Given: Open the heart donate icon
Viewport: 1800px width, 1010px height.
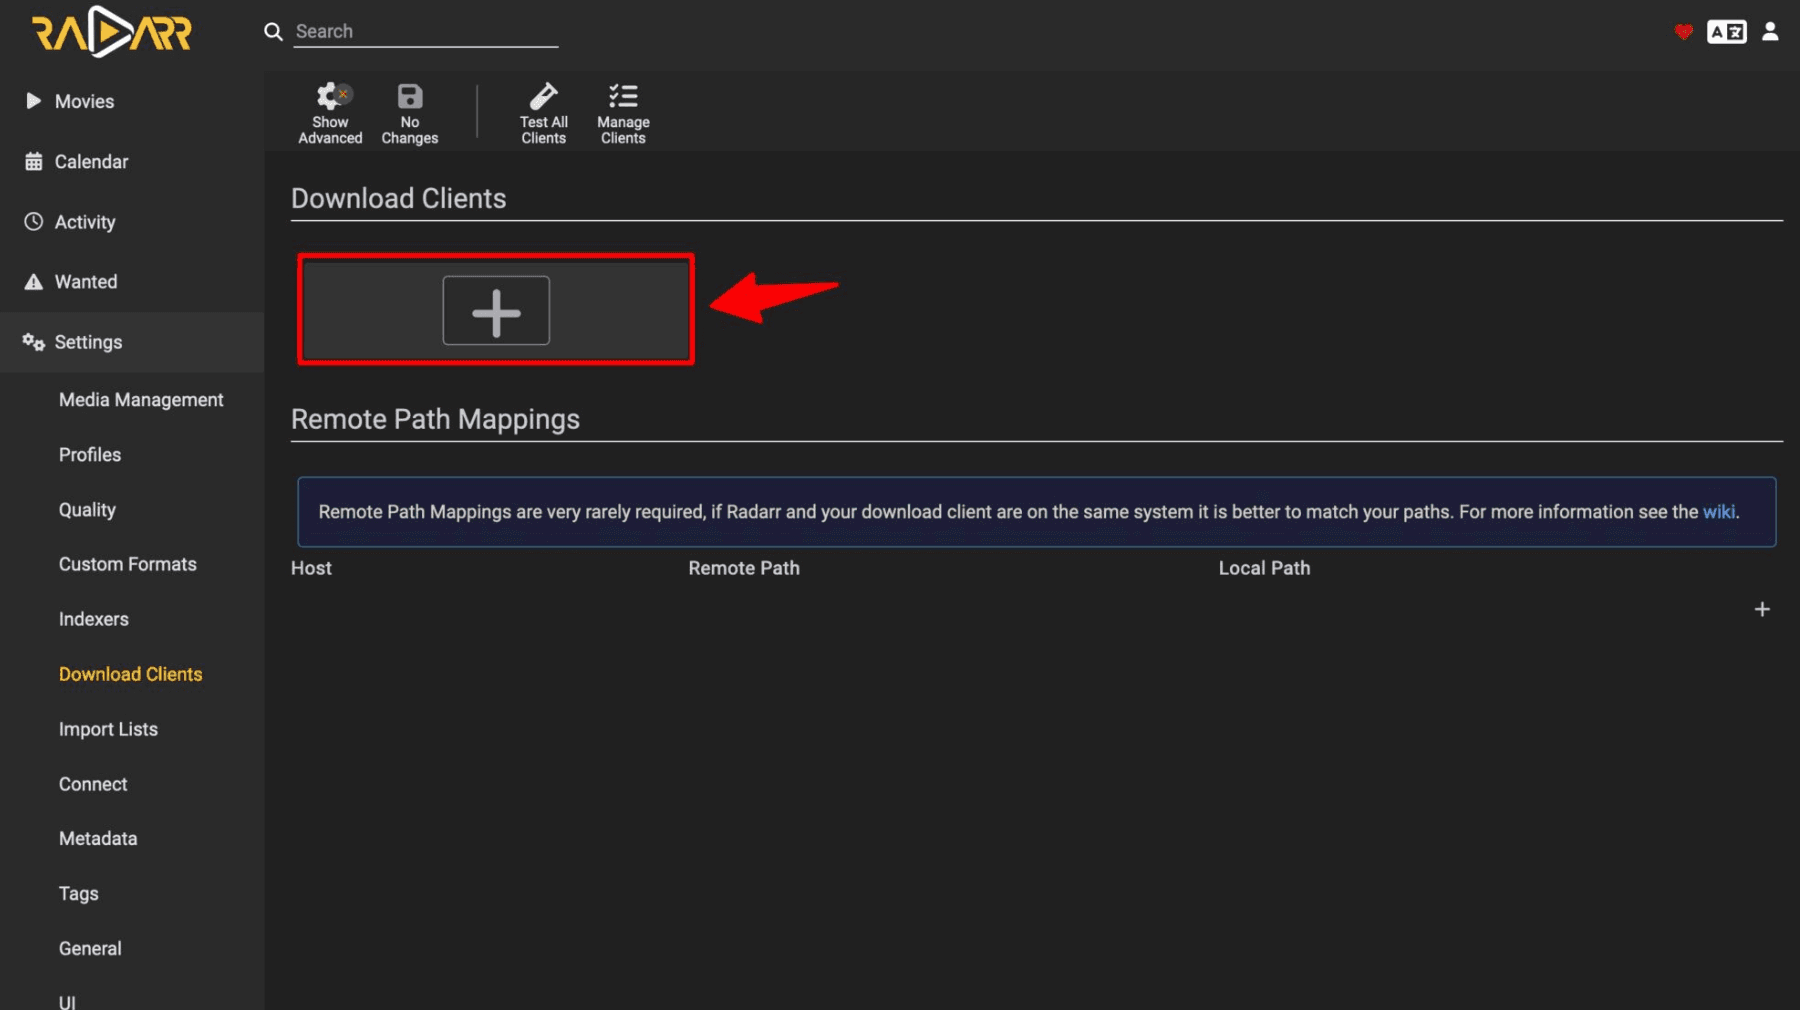Looking at the screenshot, I should click(1683, 32).
